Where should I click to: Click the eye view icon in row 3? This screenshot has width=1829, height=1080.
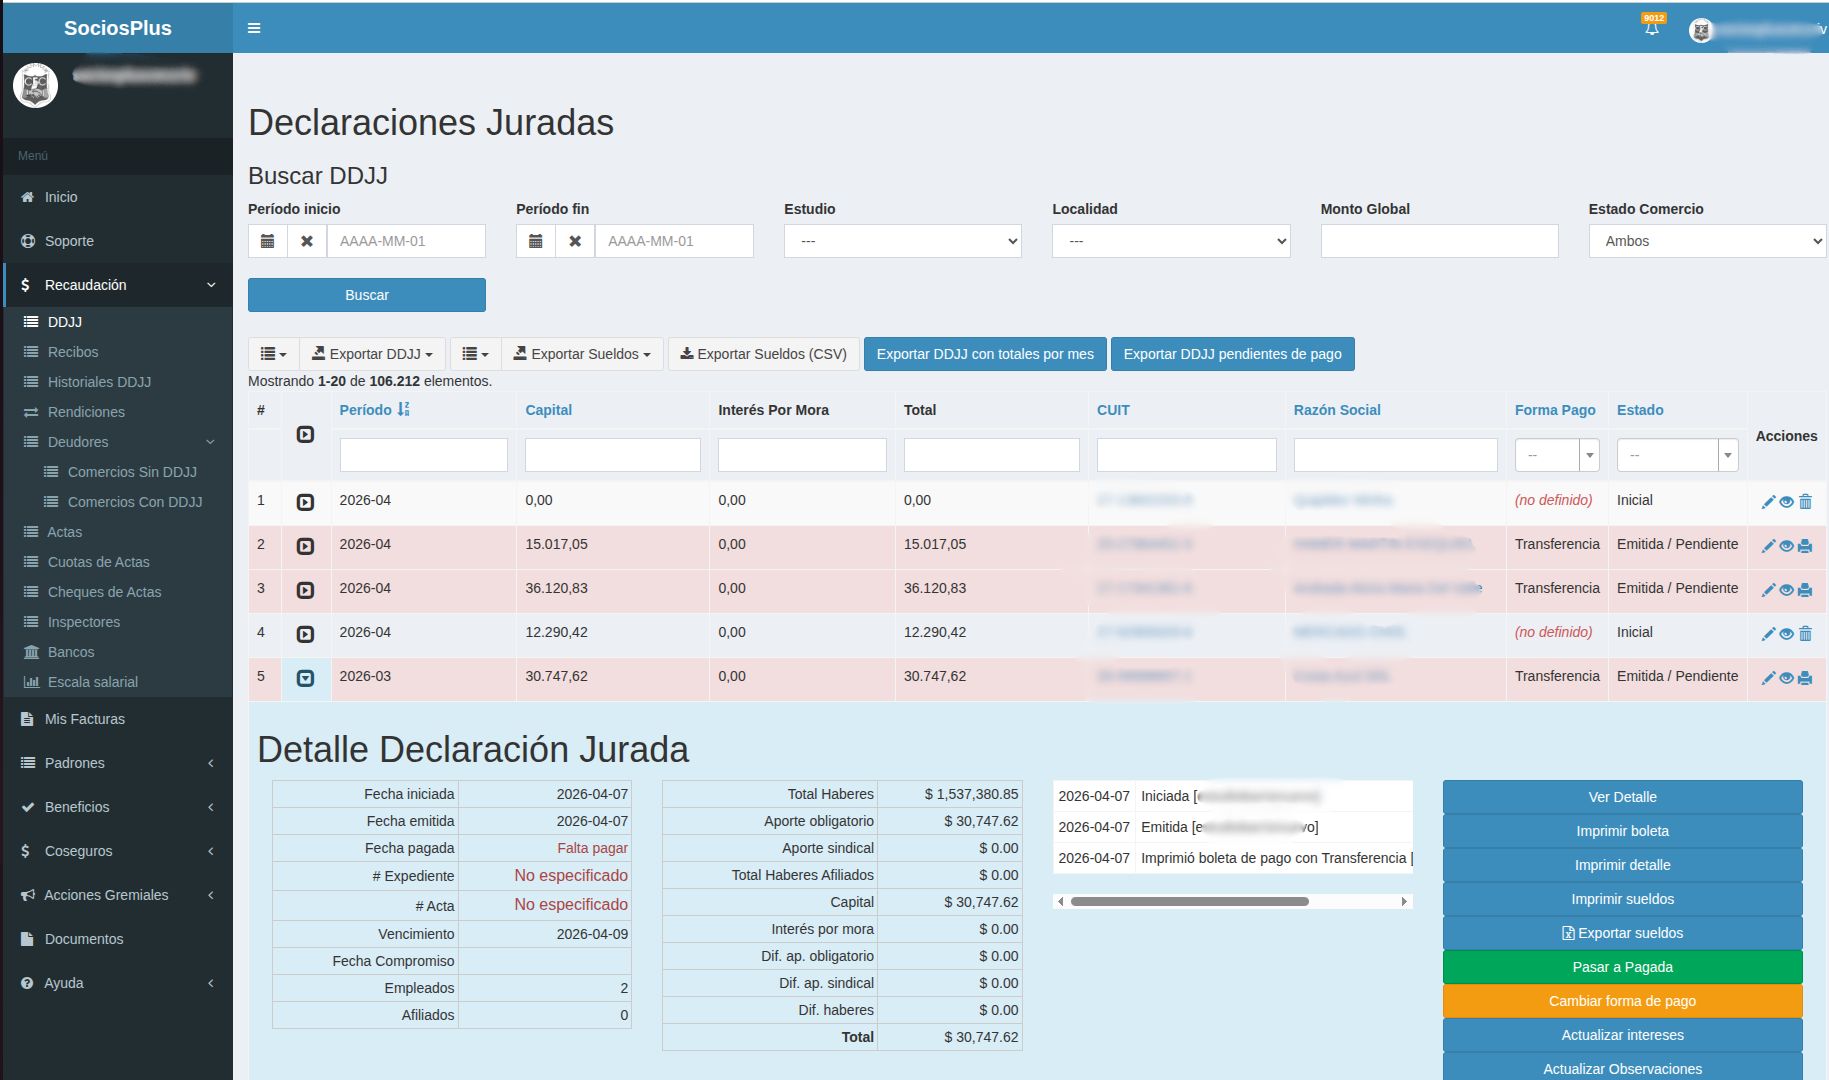(x=1786, y=590)
